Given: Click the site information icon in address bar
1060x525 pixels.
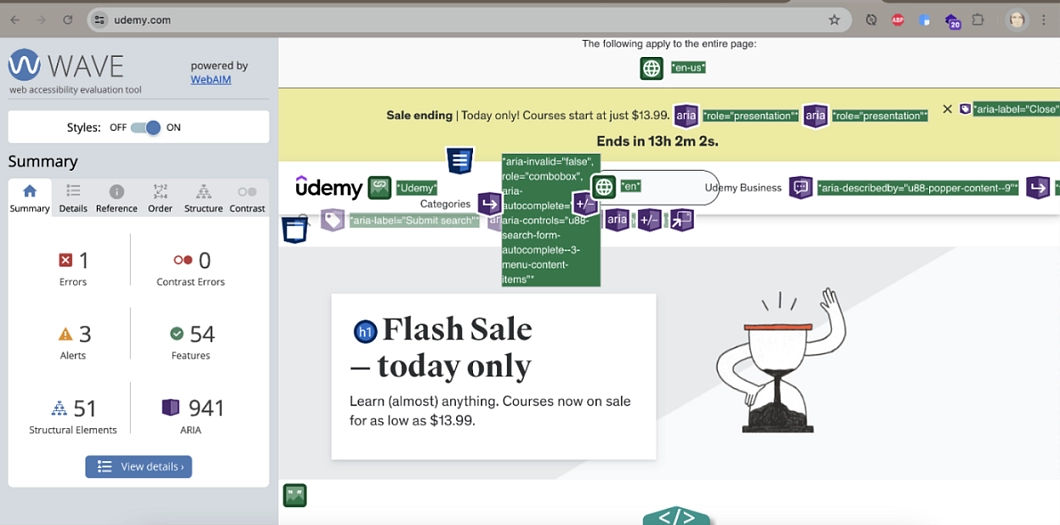Looking at the screenshot, I should point(100,20).
